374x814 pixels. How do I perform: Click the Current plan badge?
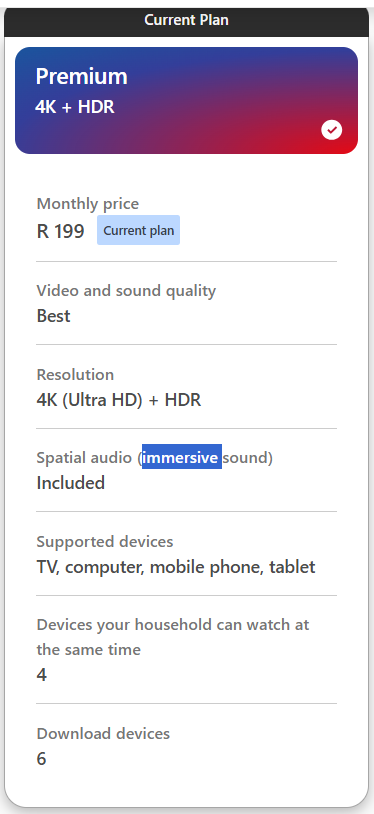pyautogui.click(x=138, y=230)
